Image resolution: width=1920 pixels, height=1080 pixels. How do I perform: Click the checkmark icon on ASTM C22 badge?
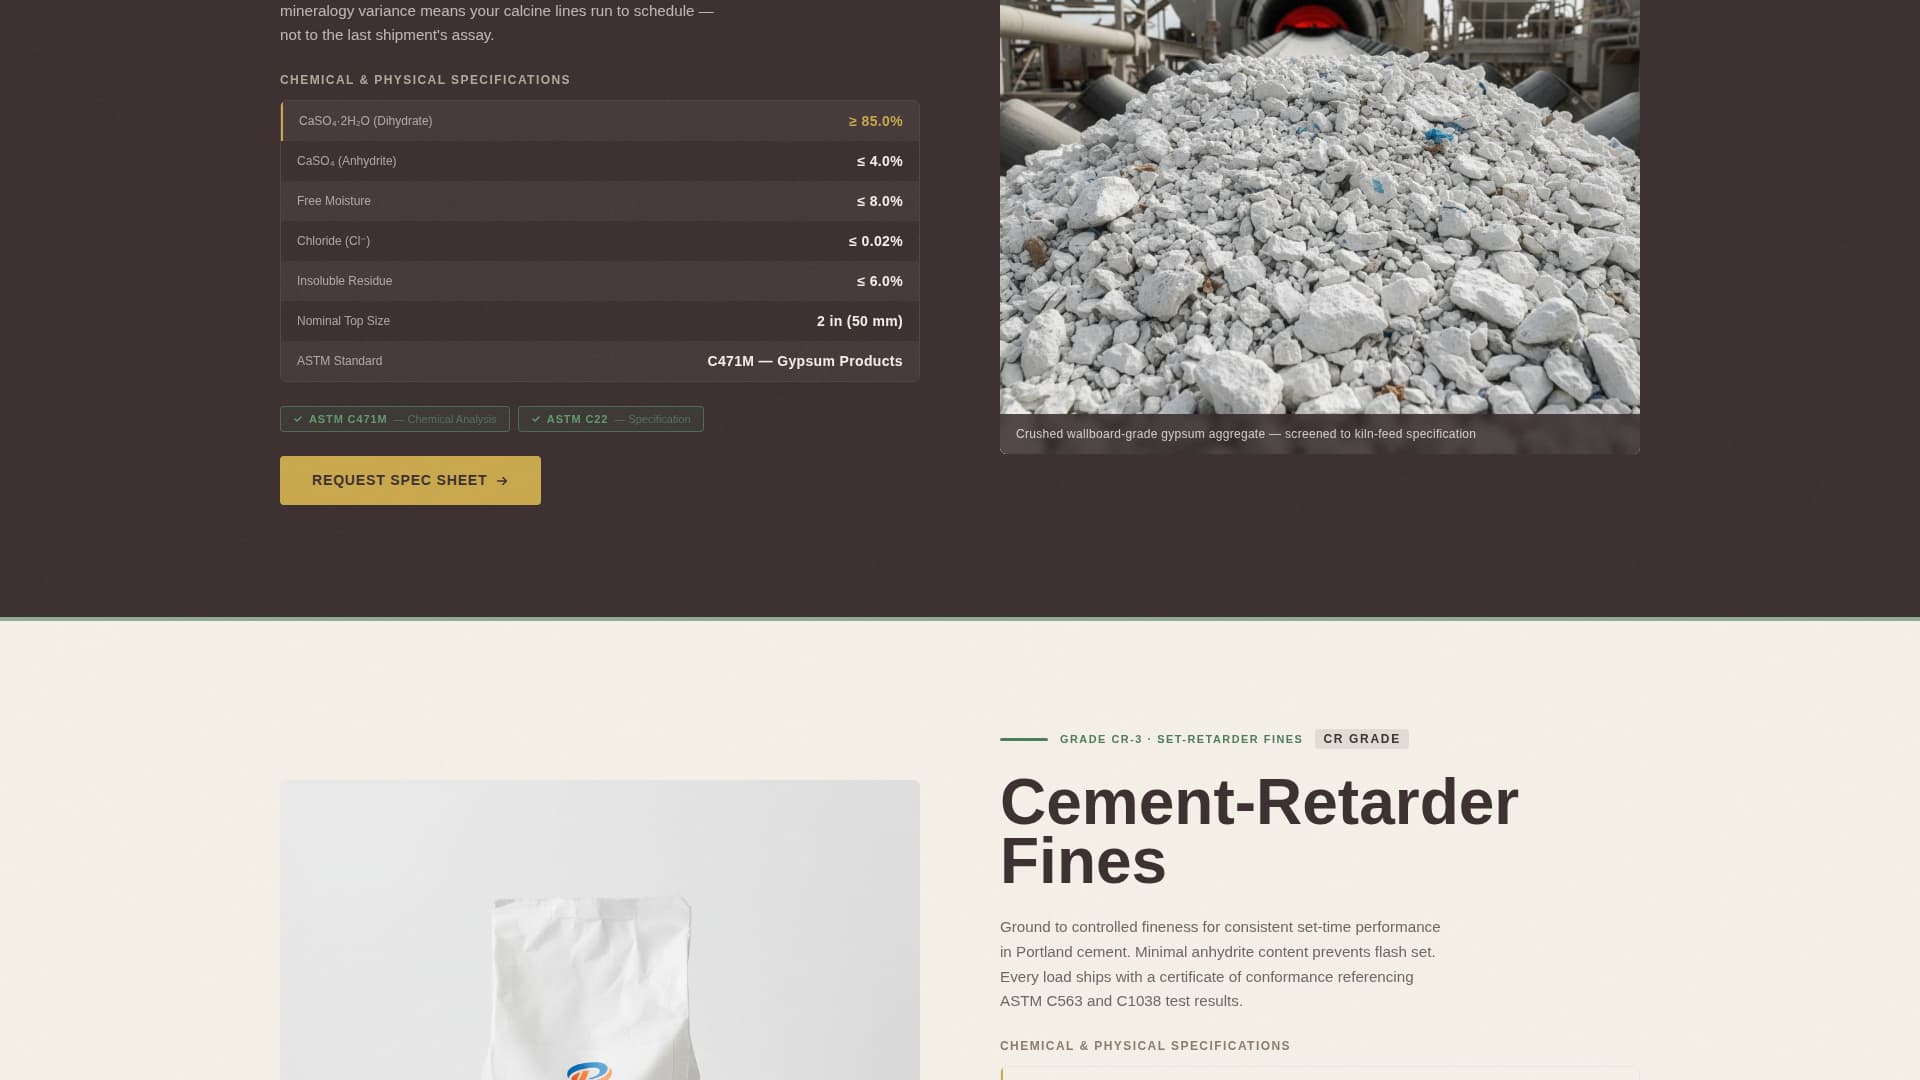(x=536, y=419)
